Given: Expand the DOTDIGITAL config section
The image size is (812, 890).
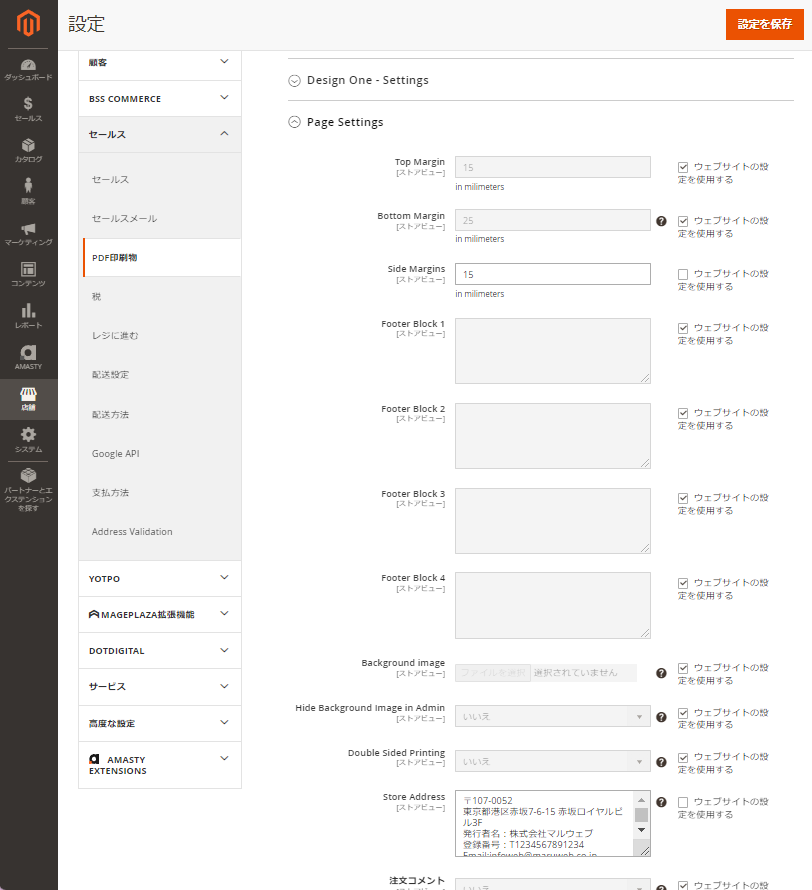Looking at the screenshot, I should 159,650.
